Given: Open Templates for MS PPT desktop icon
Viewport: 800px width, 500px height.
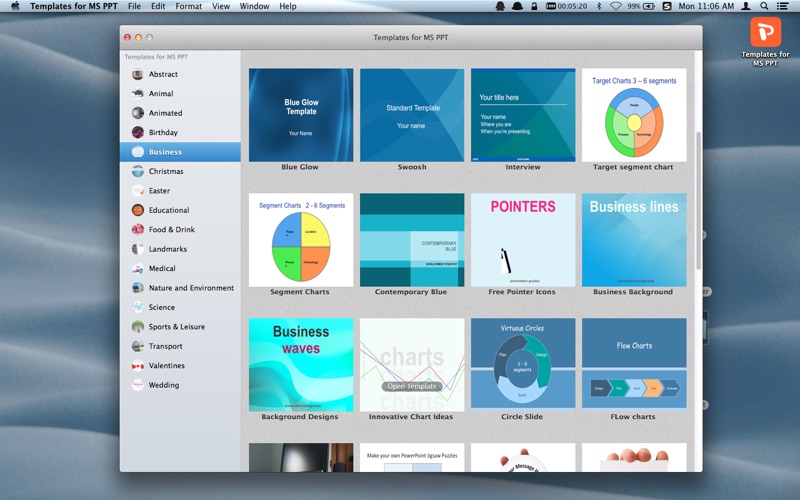Looking at the screenshot, I should click(765, 41).
